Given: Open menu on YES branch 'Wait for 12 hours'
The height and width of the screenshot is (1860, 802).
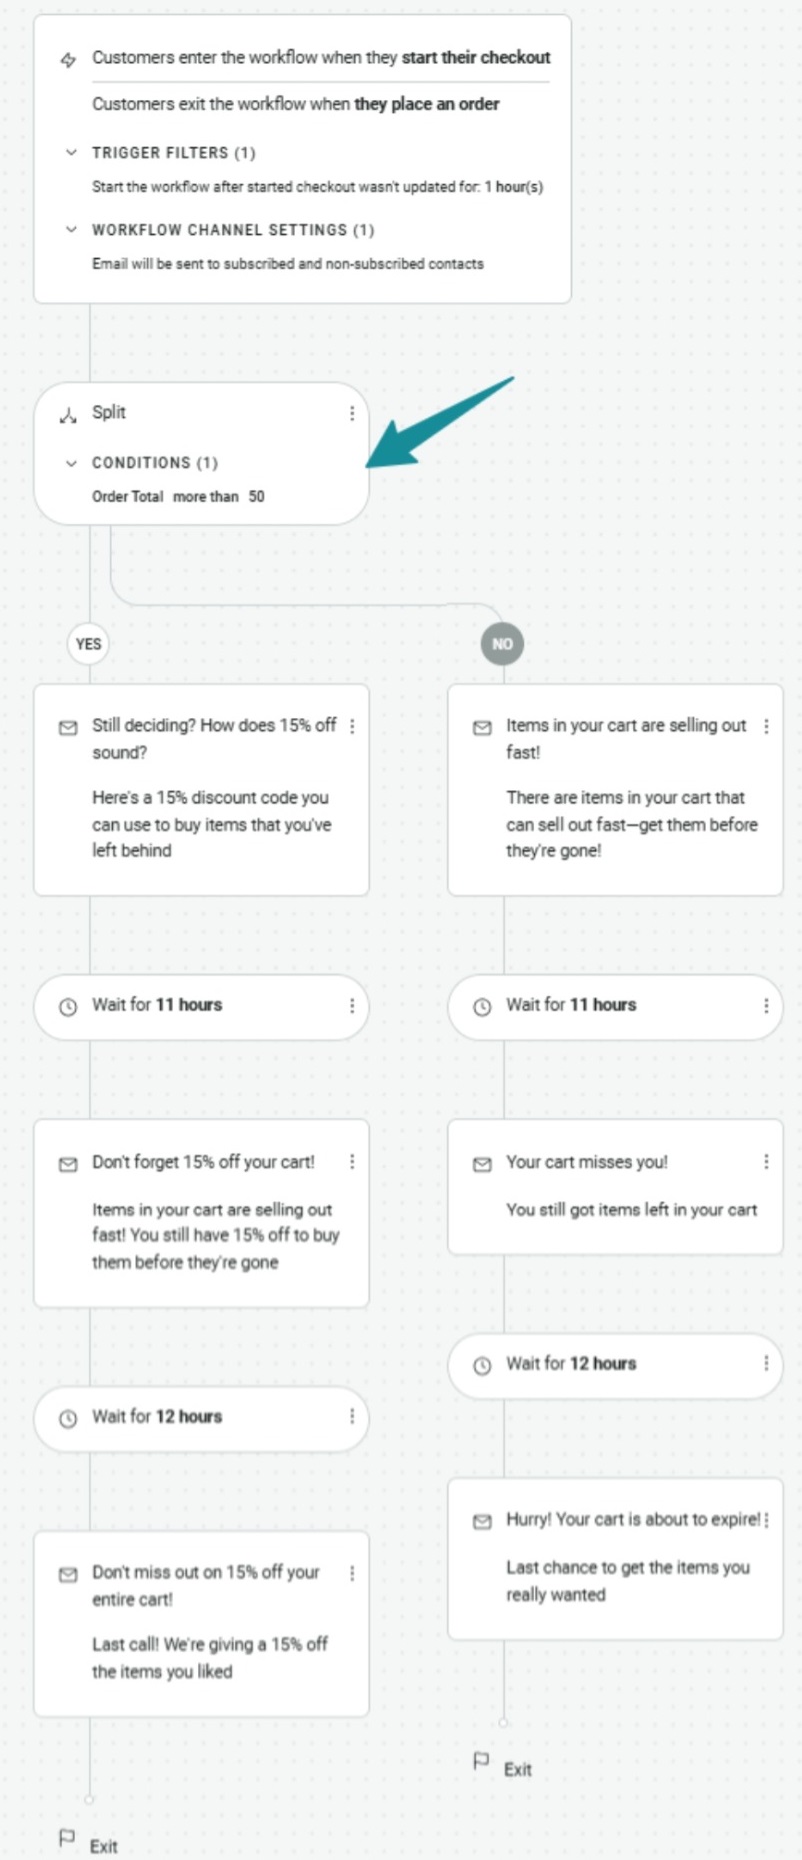Looking at the screenshot, I should tap(352, 1417).
